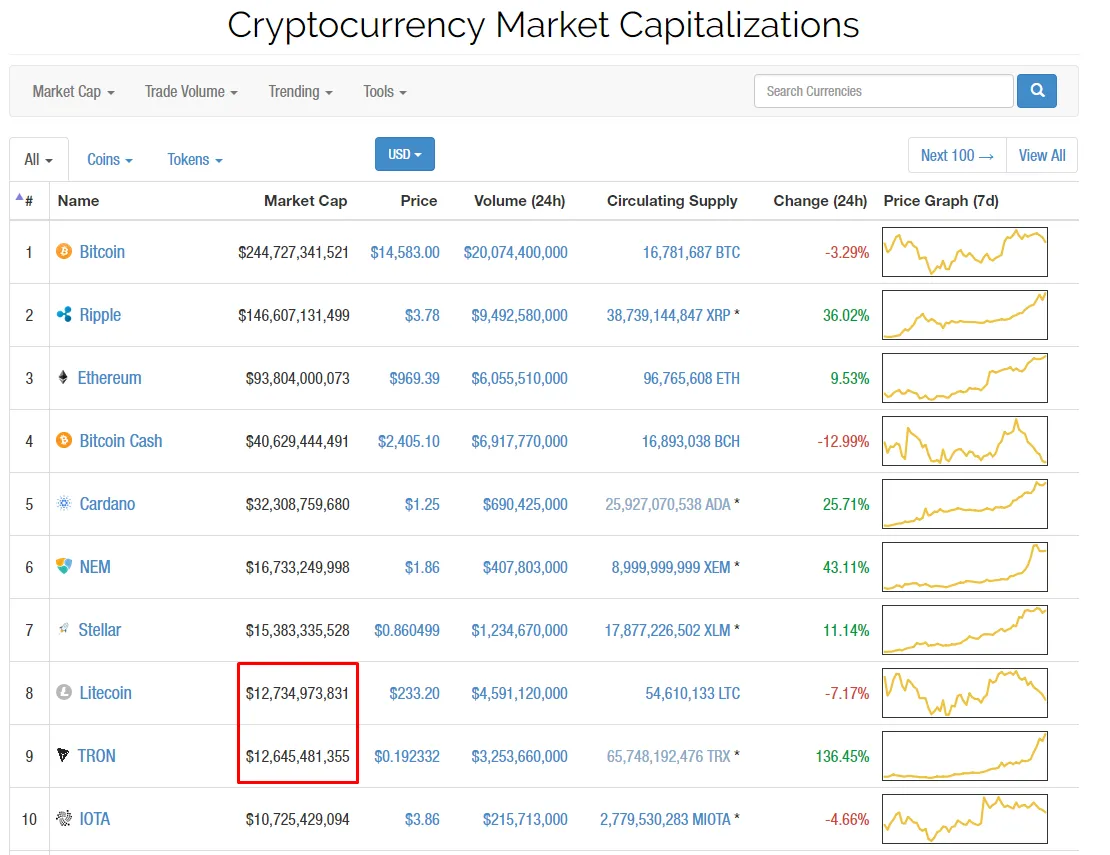1110x855 pixels.
Task: Open Bitcoin Cash 7-day price graph
Action: 964,440
